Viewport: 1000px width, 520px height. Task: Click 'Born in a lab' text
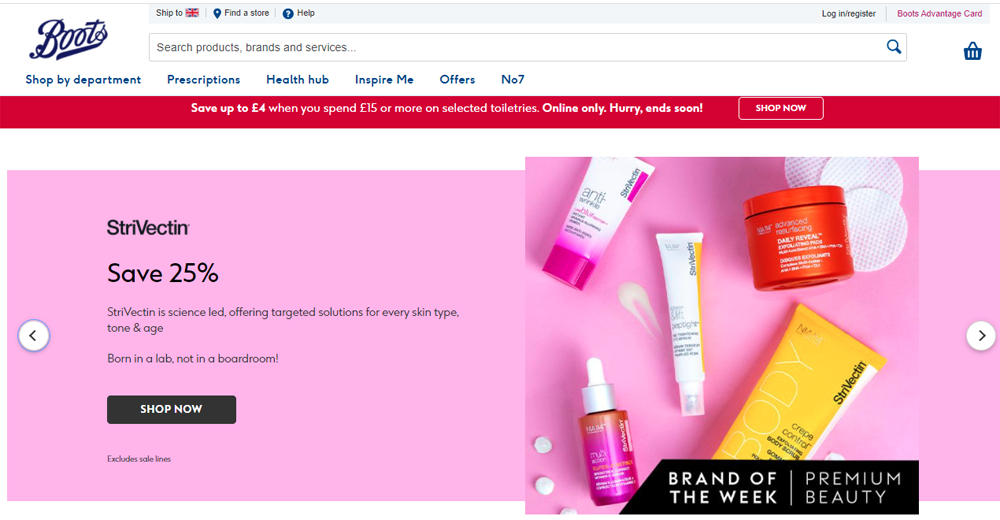tap(193, 359)
